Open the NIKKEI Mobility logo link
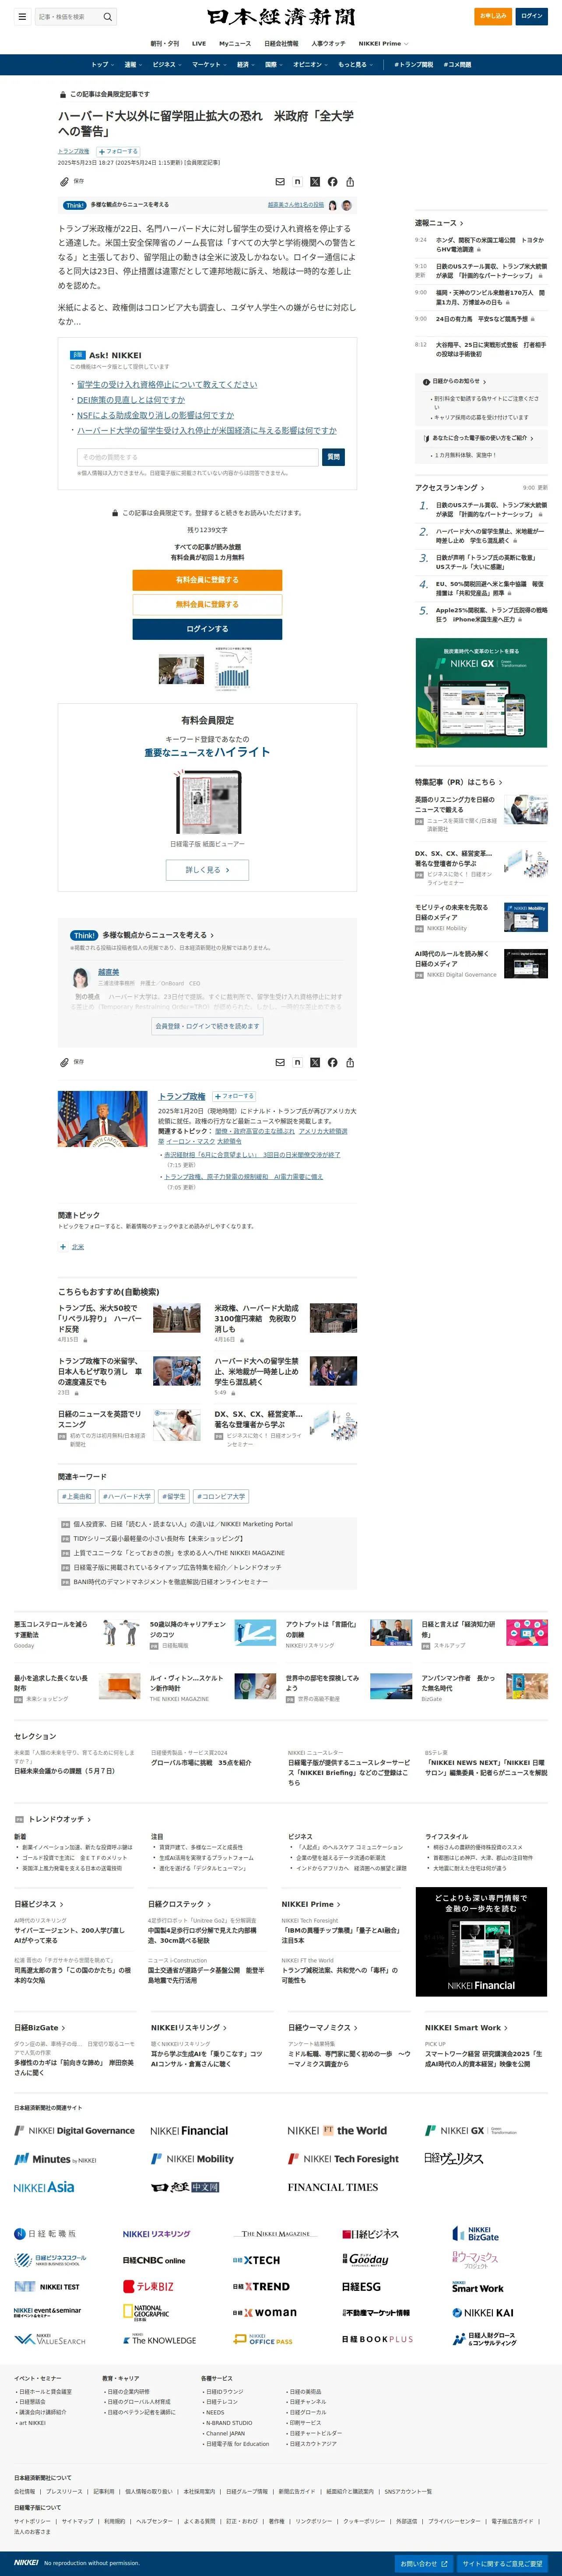This screenshot has width=562, height=2576. click(192, 2159)
